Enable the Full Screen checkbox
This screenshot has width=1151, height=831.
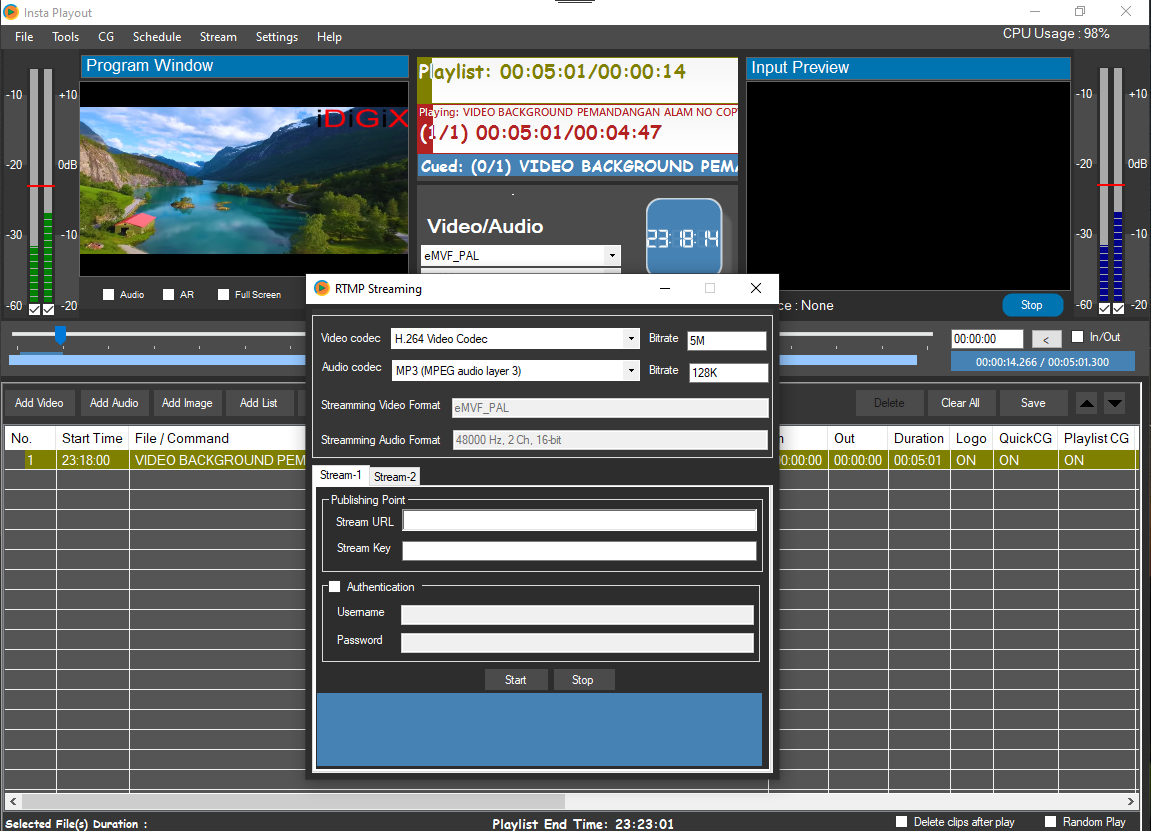(x=223, y=294)
